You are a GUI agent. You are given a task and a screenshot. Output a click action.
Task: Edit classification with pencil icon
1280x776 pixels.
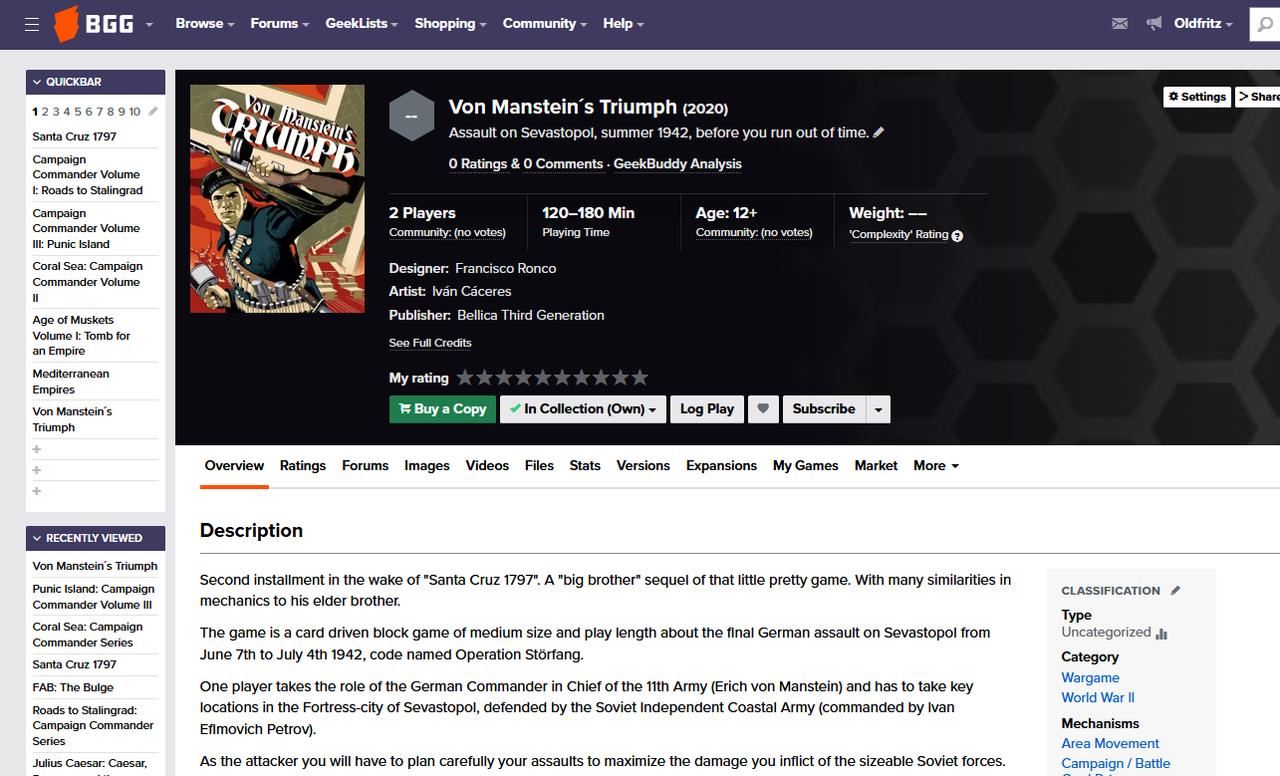pos(1175,591)
